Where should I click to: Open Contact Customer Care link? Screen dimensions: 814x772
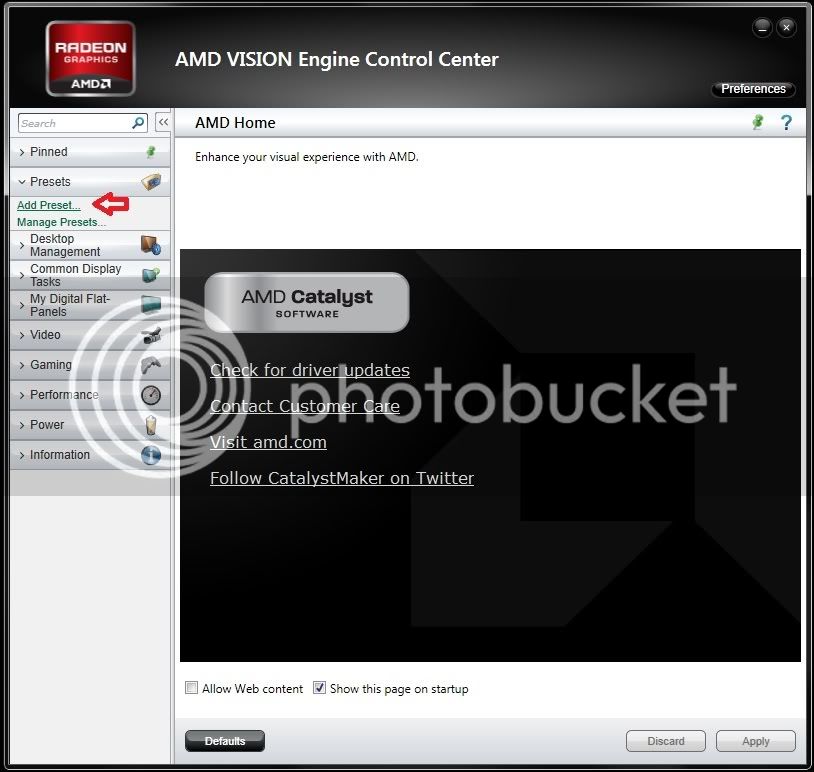click(x=305, y=406)
